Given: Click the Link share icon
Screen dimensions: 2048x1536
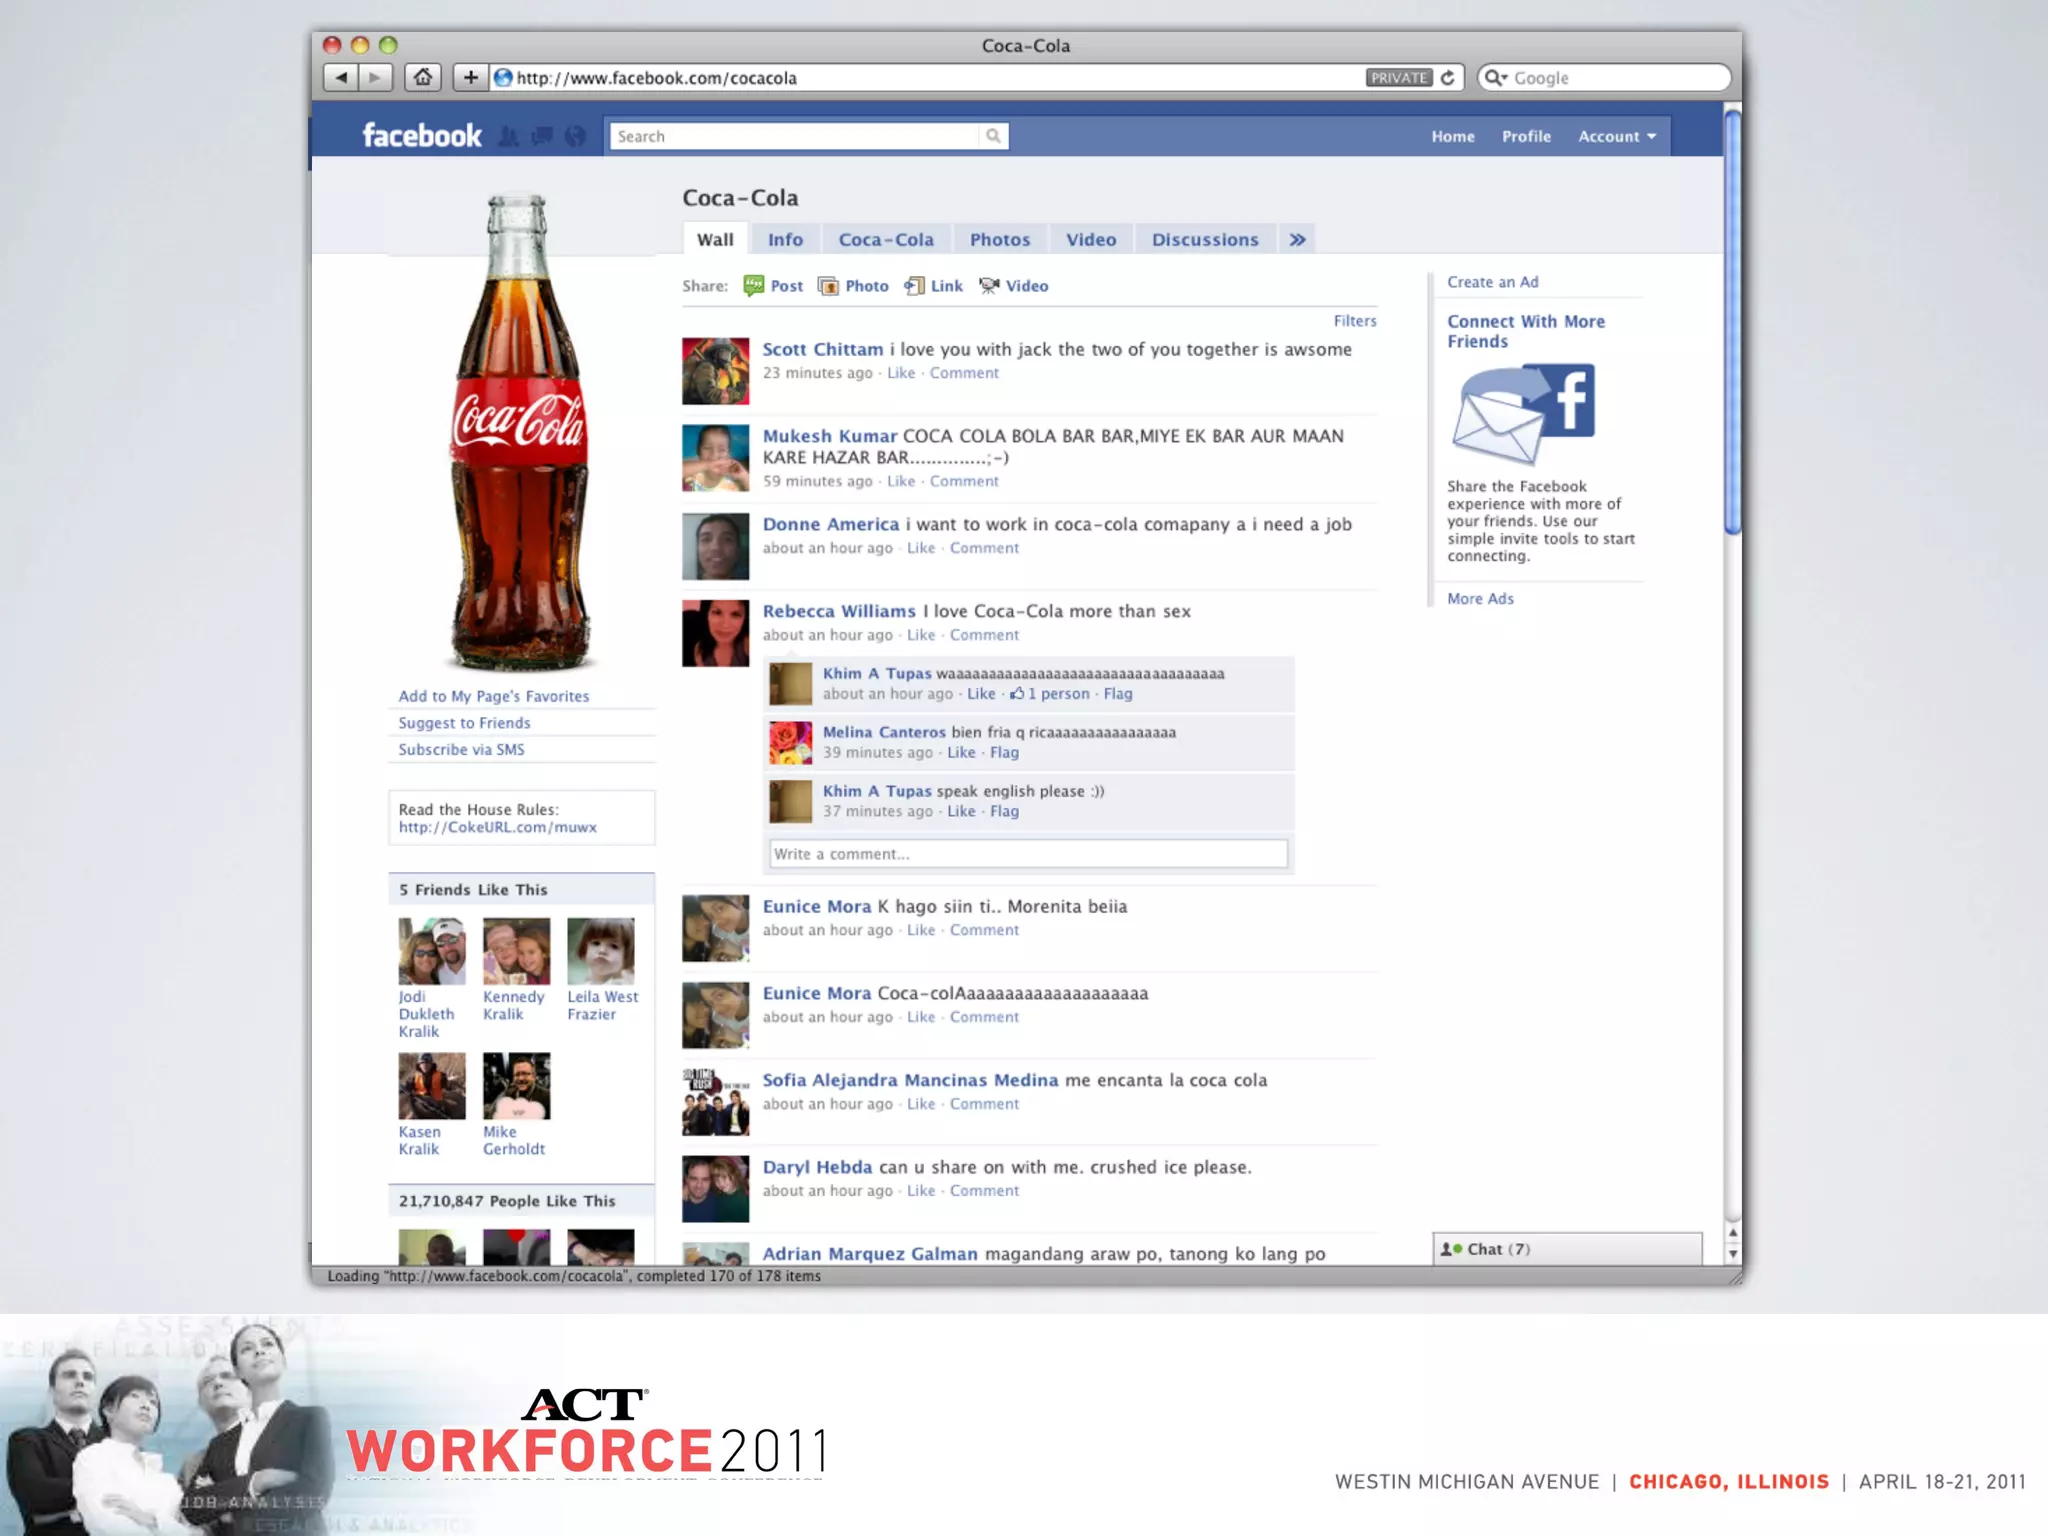Looking at the screenshot, I should [914, 286].
